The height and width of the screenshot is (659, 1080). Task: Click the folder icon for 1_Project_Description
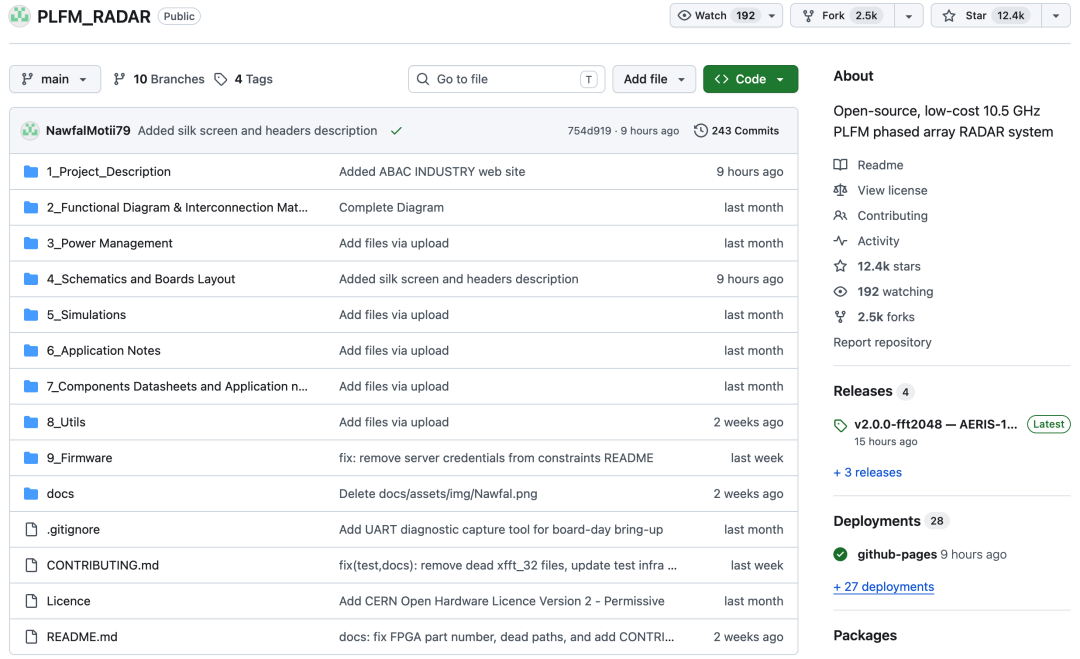31,171
